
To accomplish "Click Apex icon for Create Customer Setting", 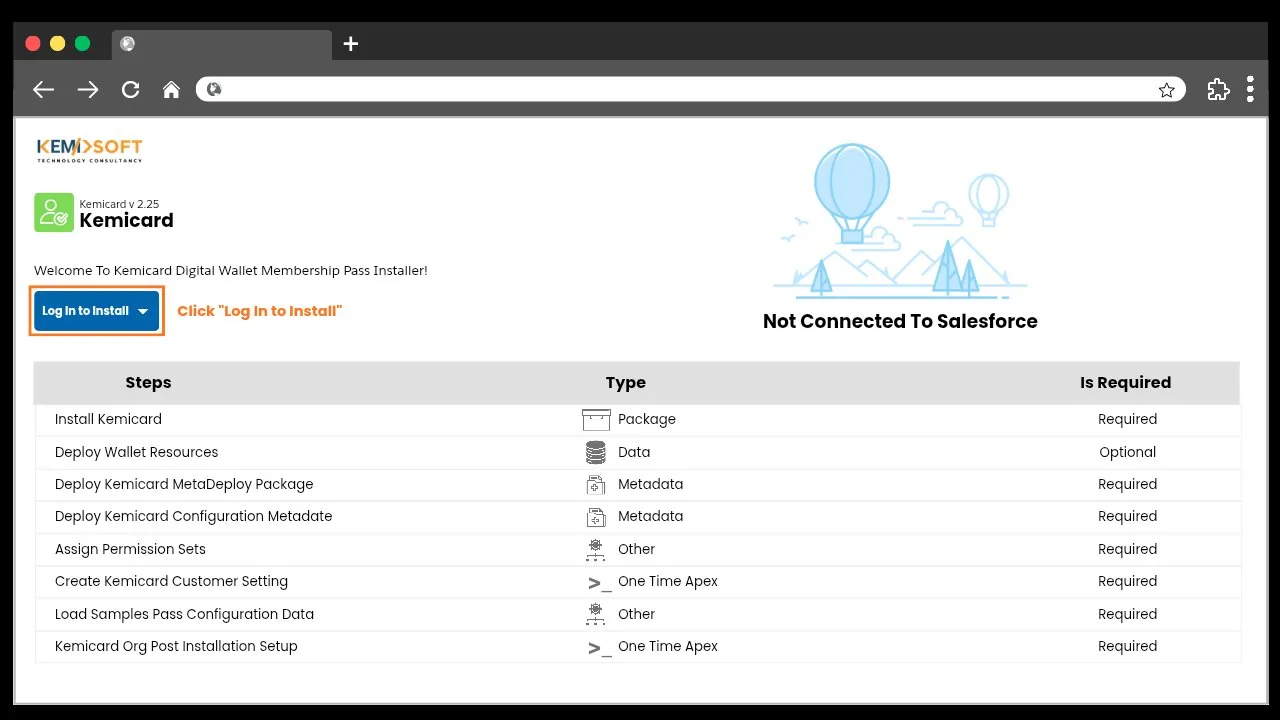I will [599, 583].
